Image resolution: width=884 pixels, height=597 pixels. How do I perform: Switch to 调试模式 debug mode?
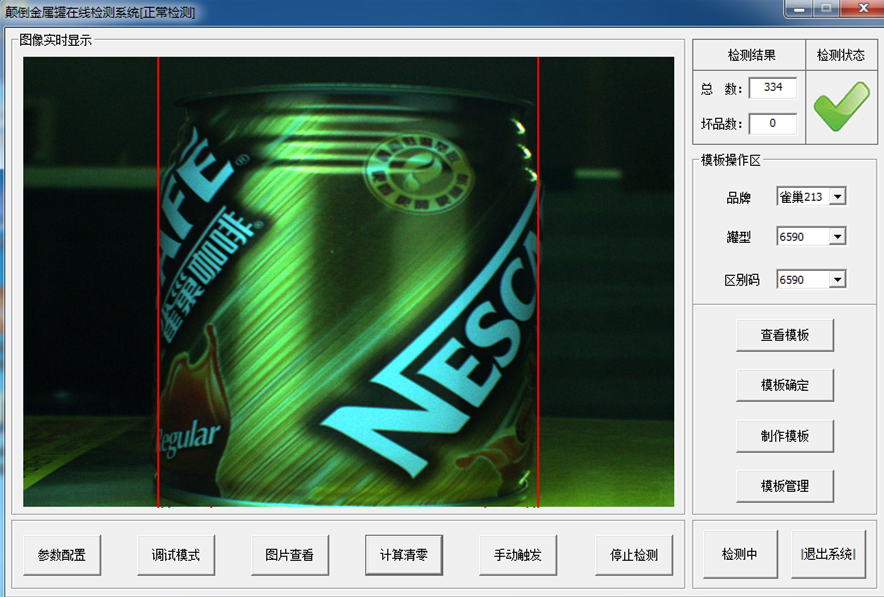176,555
